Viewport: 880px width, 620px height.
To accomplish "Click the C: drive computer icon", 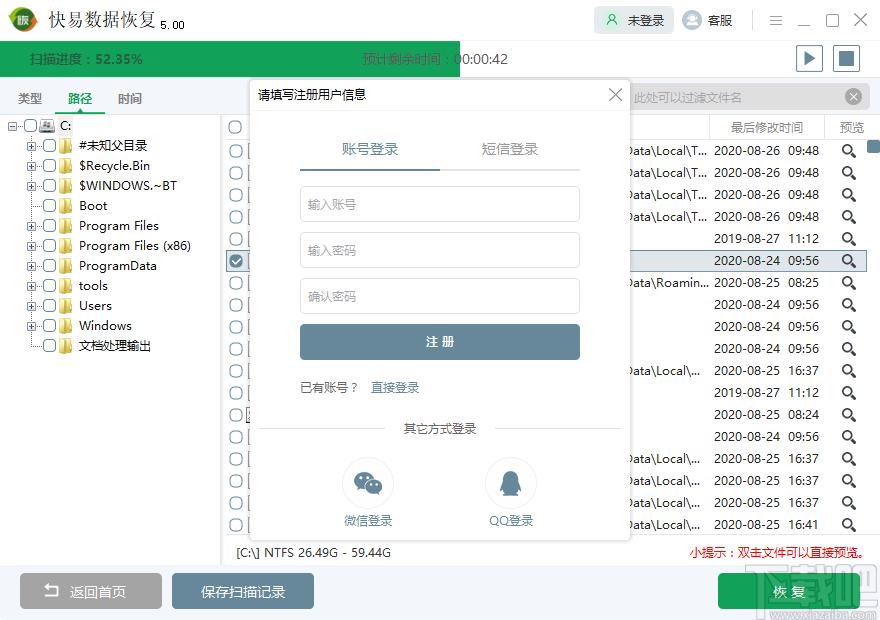I will (47, 126).
